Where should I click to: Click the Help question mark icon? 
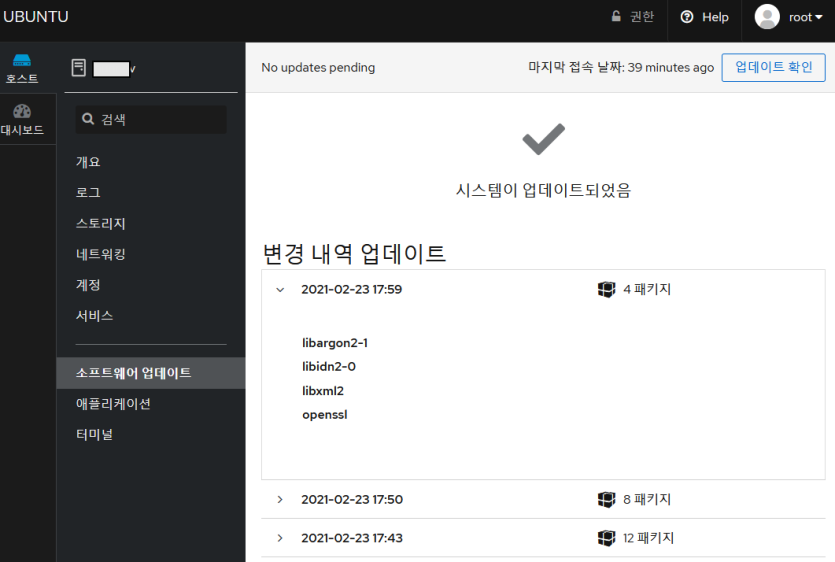coord(687,17)
